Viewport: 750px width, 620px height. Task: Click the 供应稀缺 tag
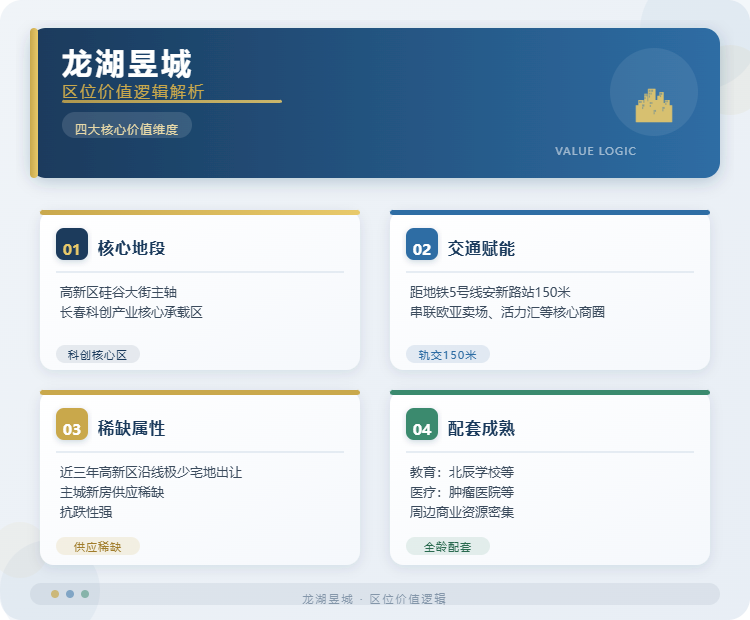pyautogui.click(x=98, y=546)
